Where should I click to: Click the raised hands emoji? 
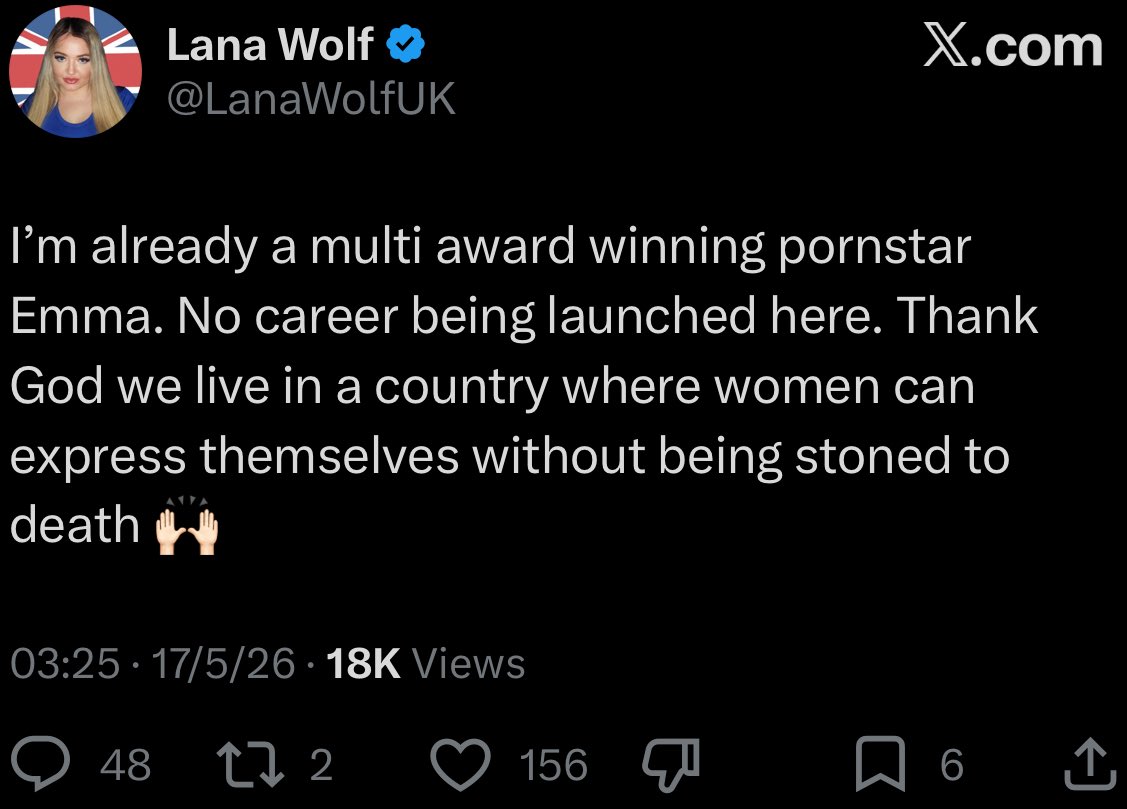point(187,525)
